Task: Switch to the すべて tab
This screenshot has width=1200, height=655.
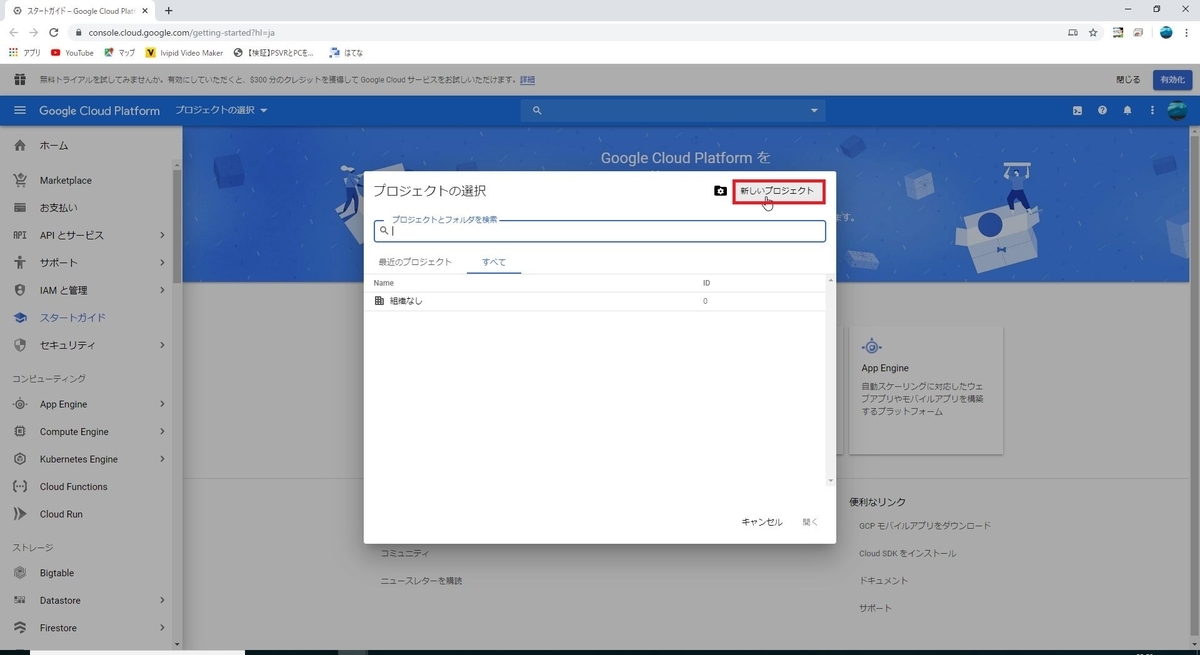Action: pyautogui.click(x=494, y=262)
